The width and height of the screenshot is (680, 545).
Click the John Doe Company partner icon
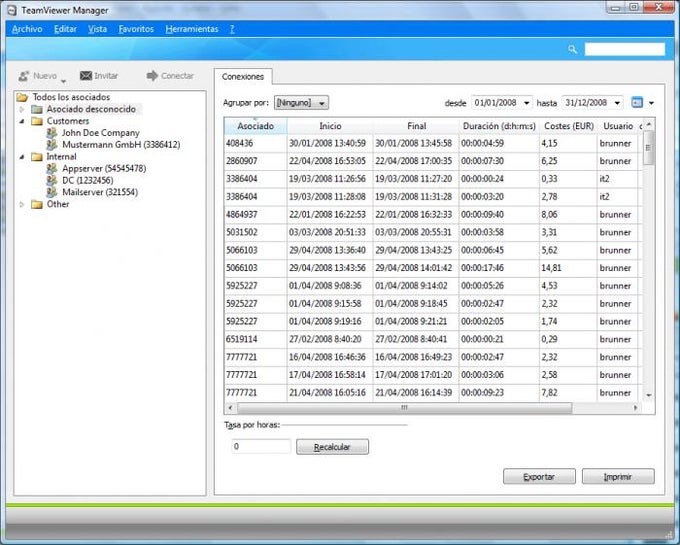52,133
